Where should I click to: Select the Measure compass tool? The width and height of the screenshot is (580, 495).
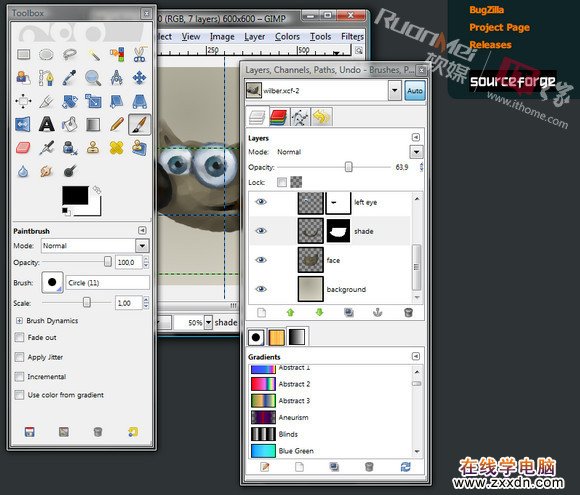tap(117, 78)
